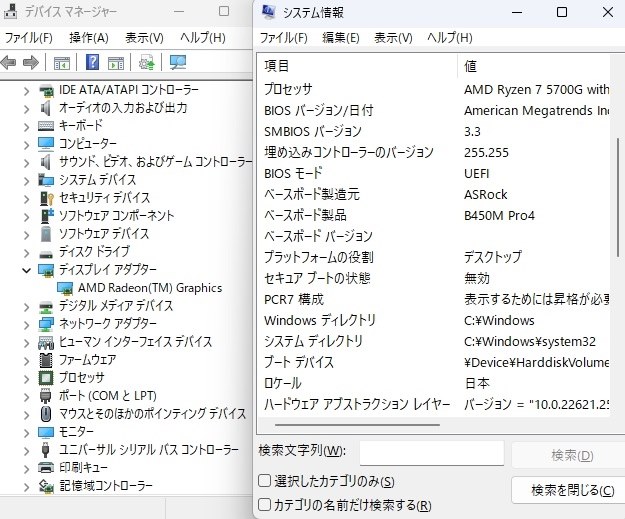This screenshot has width=625, height=519.
Task: Select the ユニバーサル シリアル バス USB icon
Action: [x=45, y=449]
